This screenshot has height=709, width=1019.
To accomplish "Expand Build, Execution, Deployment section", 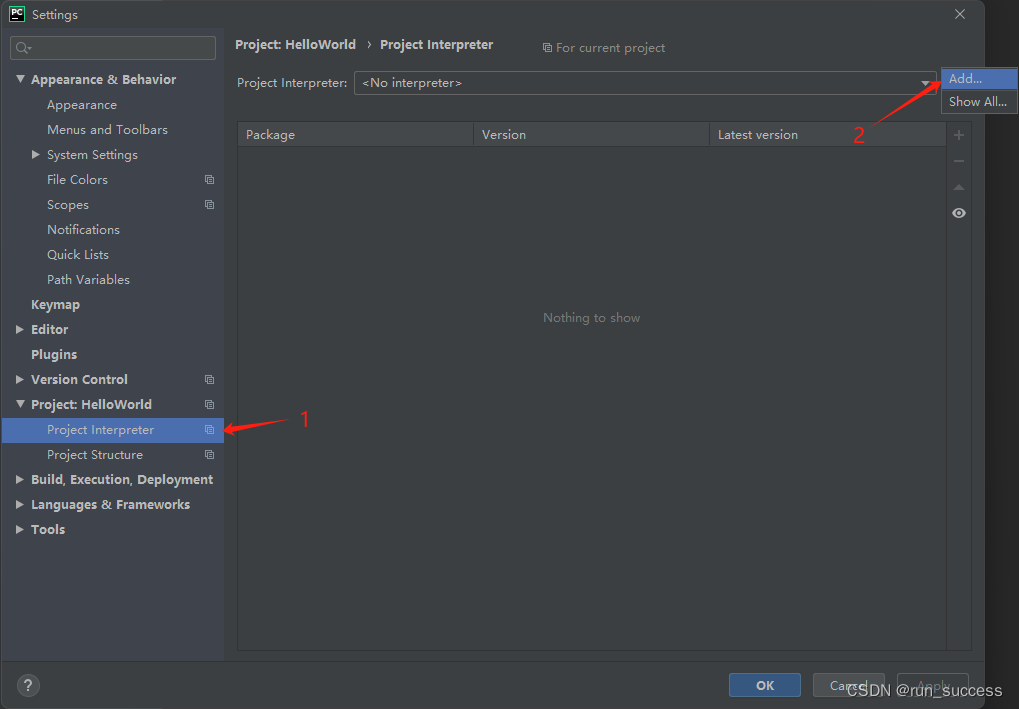I will [x=20, y=480].
